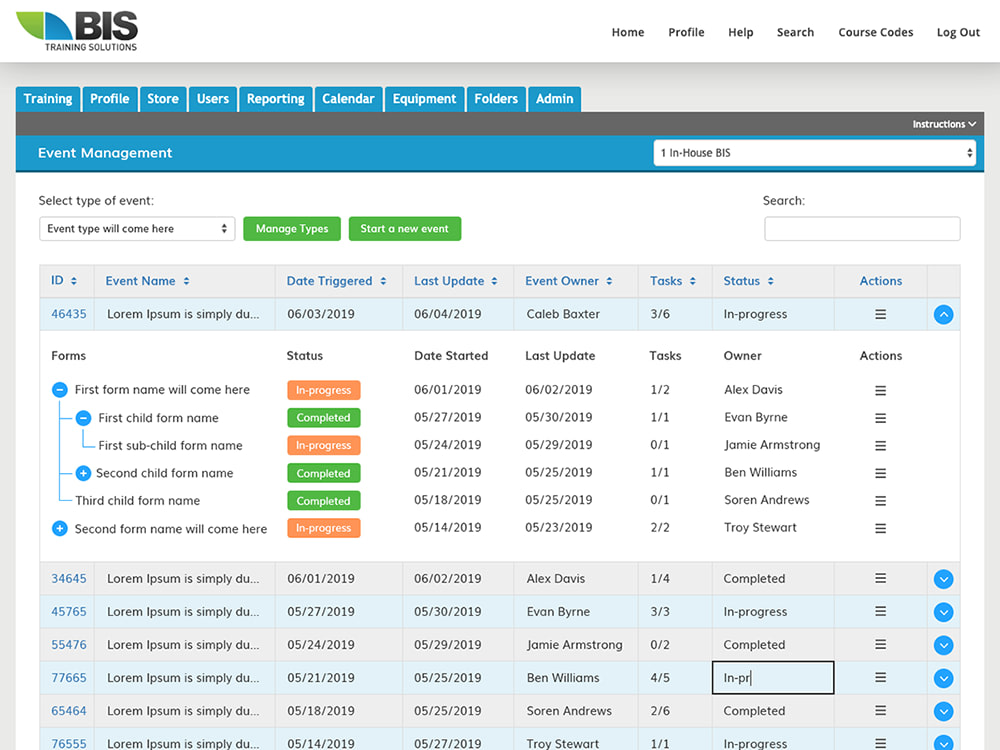Sort table by ID column arrows

[73, 281]
